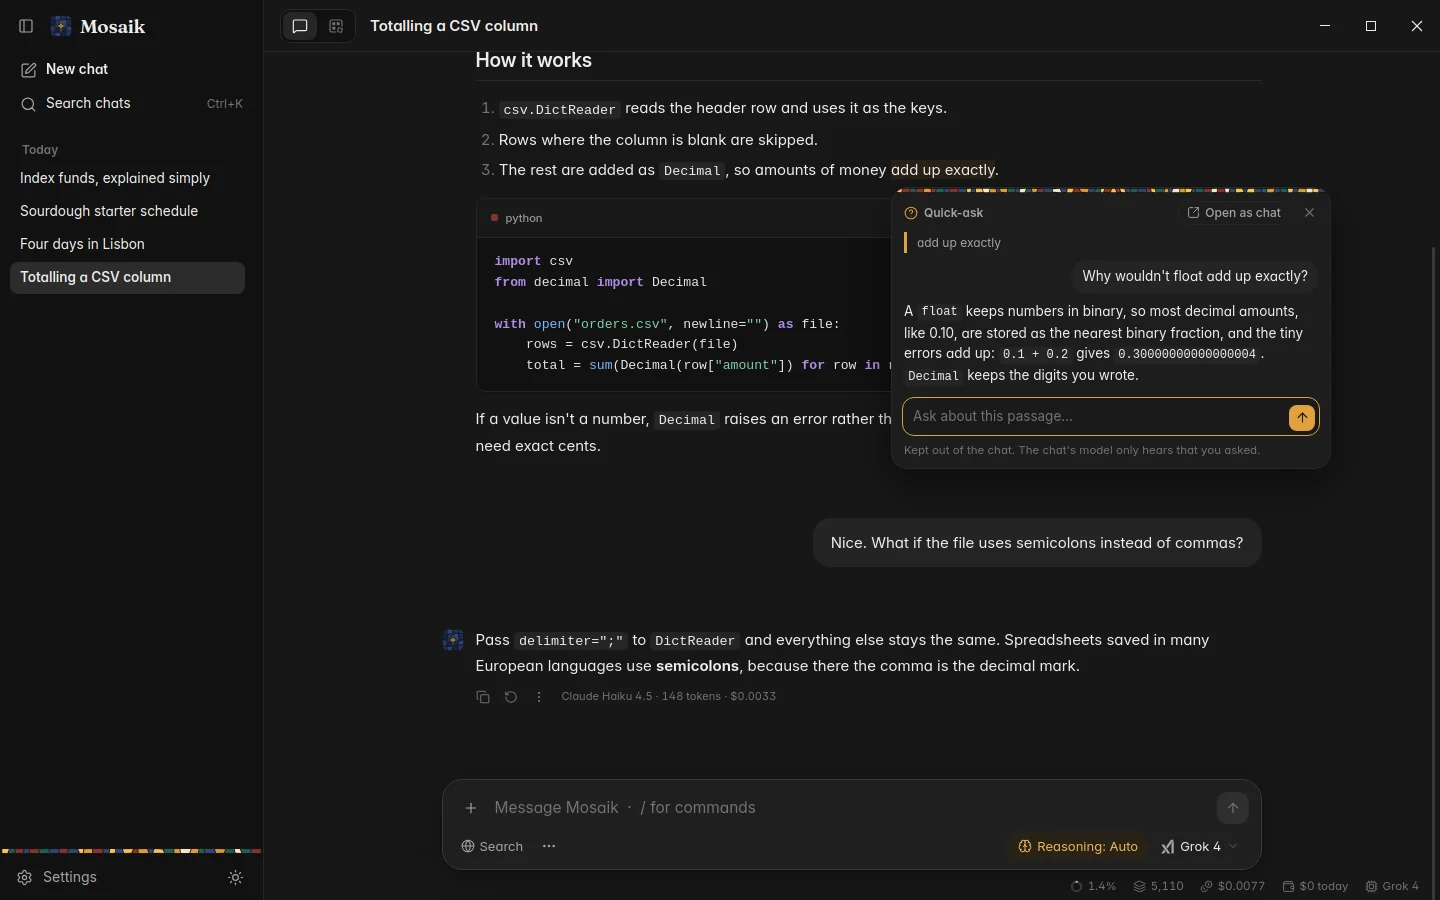This screenshot has width=1440, height=900.
Task: Start a New chat
Action: click(x=127, y=69)
